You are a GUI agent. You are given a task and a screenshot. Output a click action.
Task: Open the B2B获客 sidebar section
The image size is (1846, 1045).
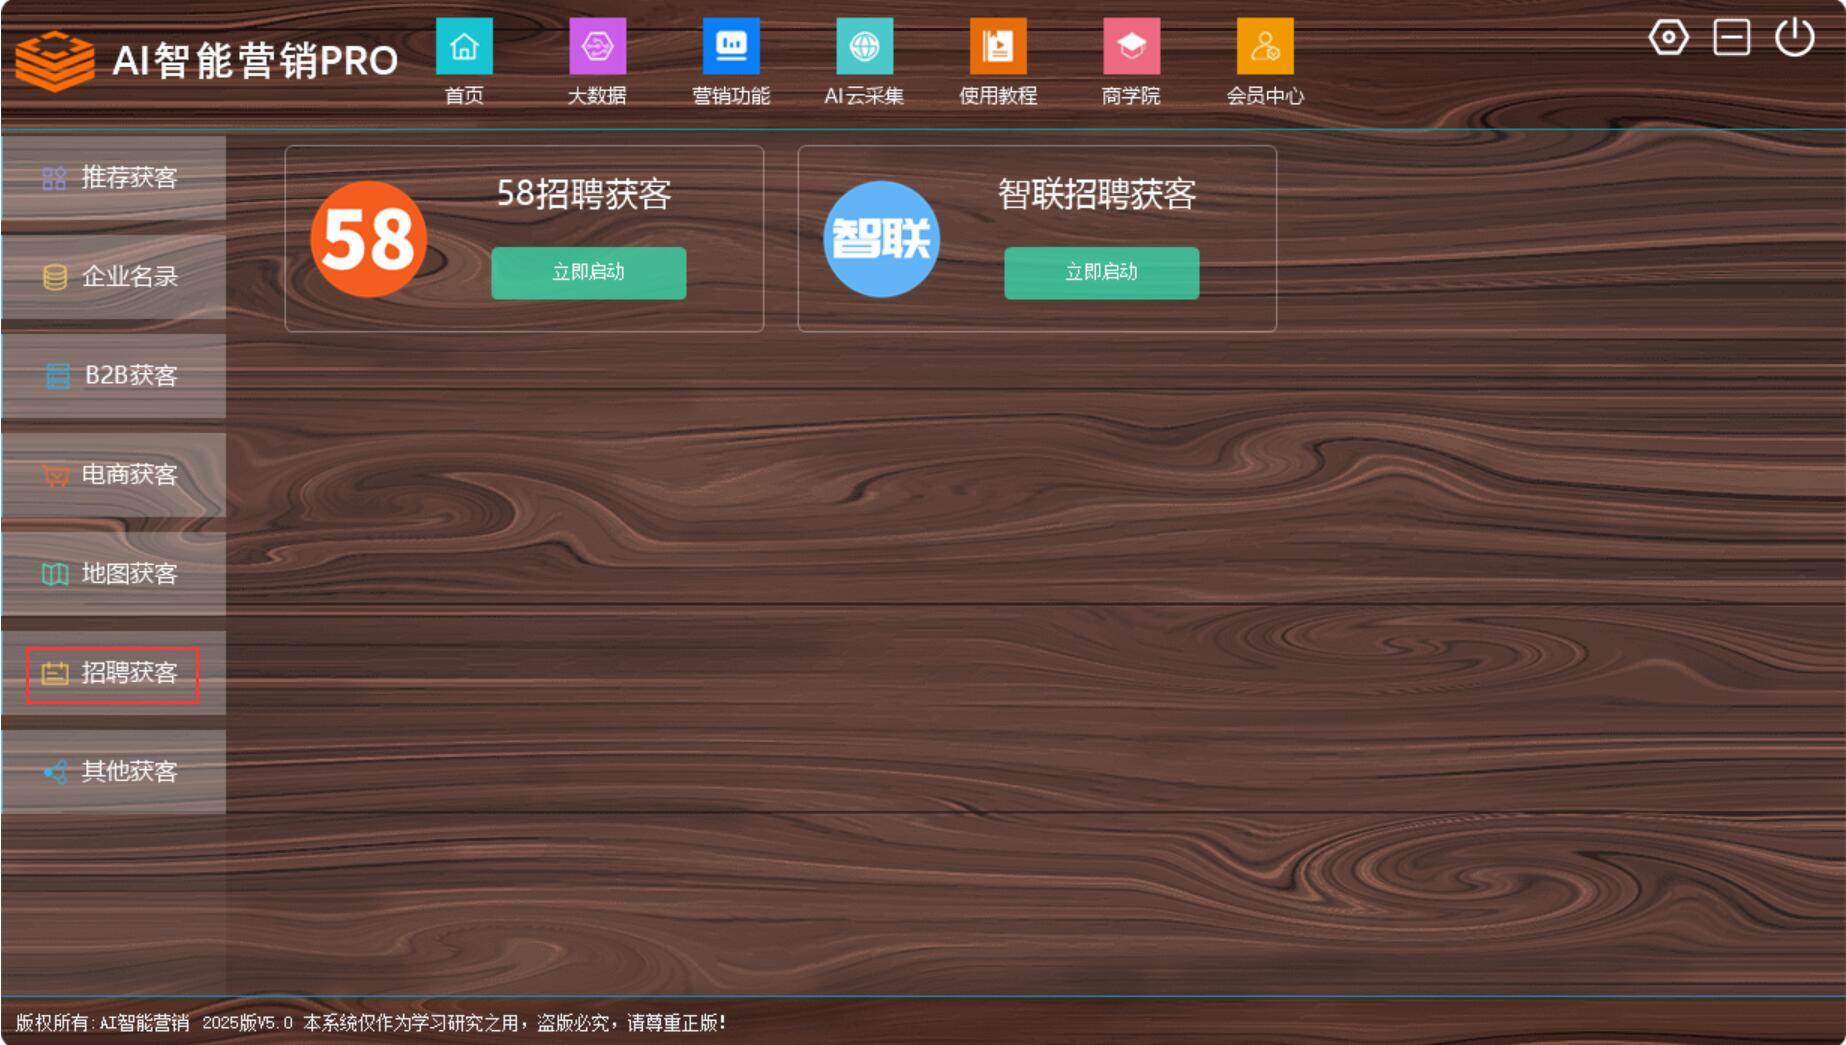[x=113, y=376]
